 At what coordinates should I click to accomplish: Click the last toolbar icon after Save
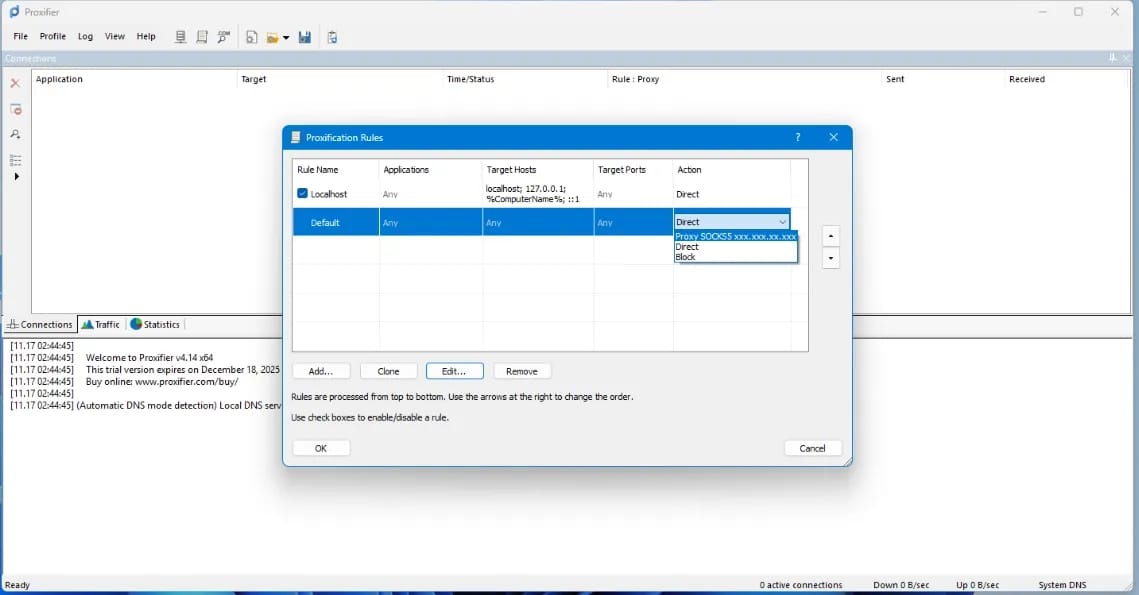pyautogui.click(x=332, y=37)
